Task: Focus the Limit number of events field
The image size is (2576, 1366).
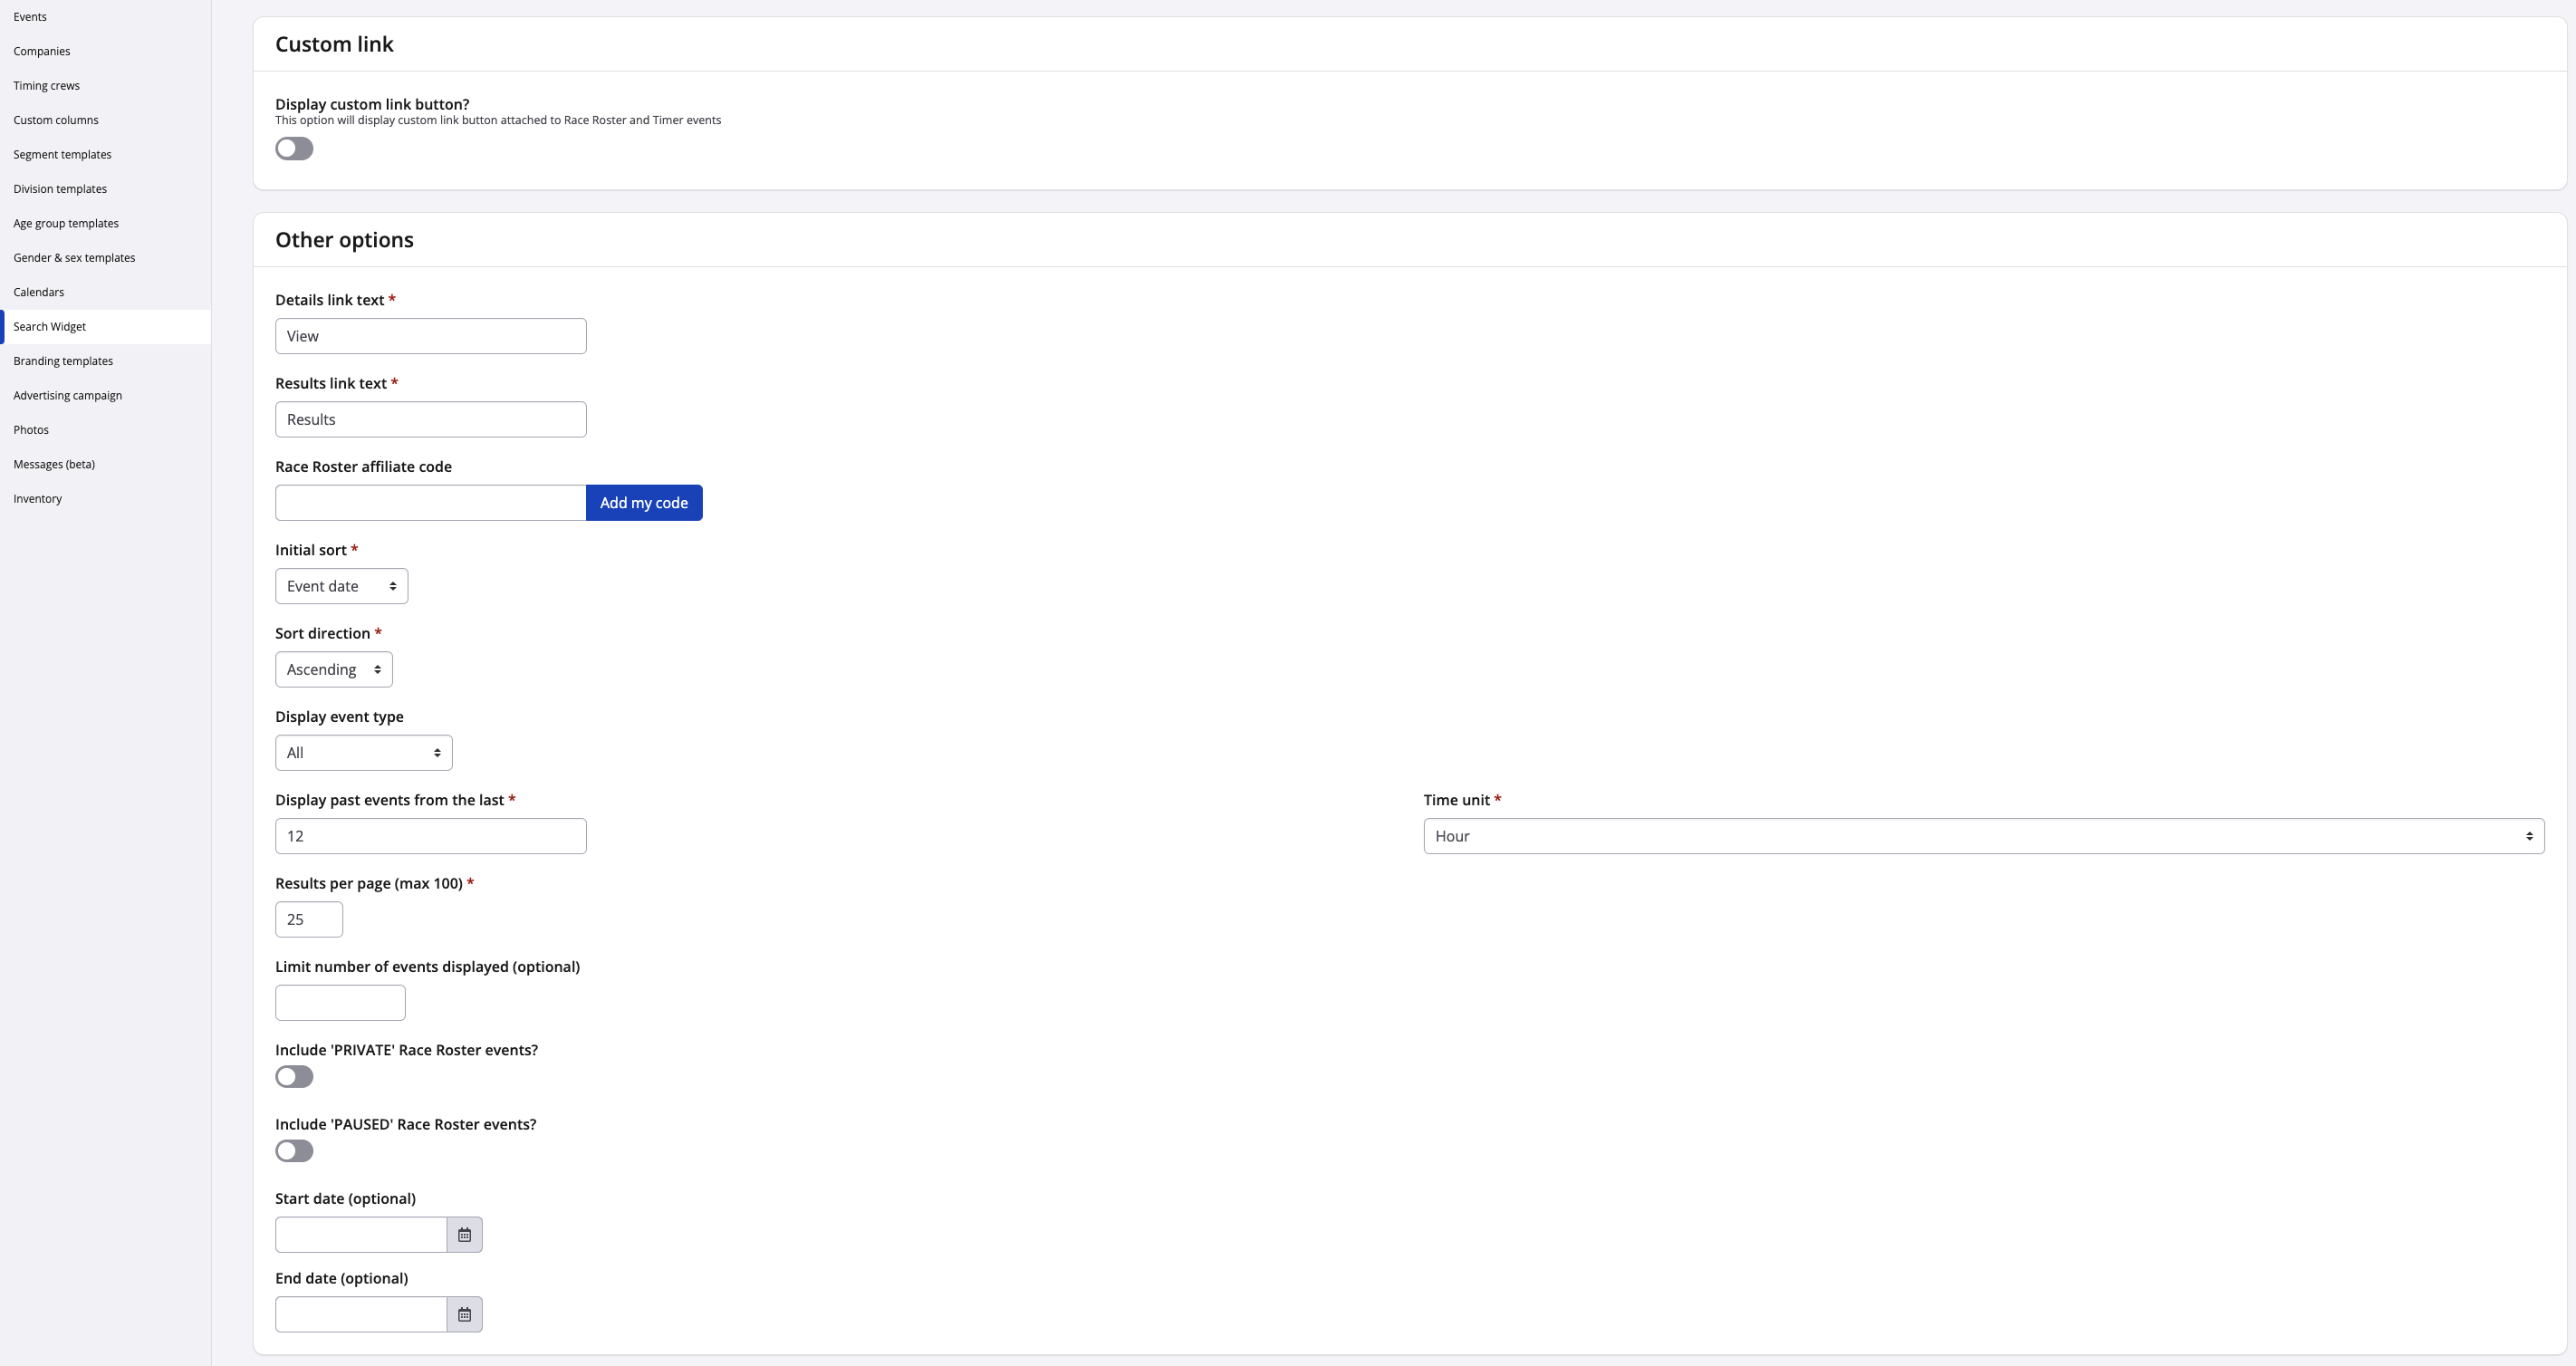Action: 340,1003
